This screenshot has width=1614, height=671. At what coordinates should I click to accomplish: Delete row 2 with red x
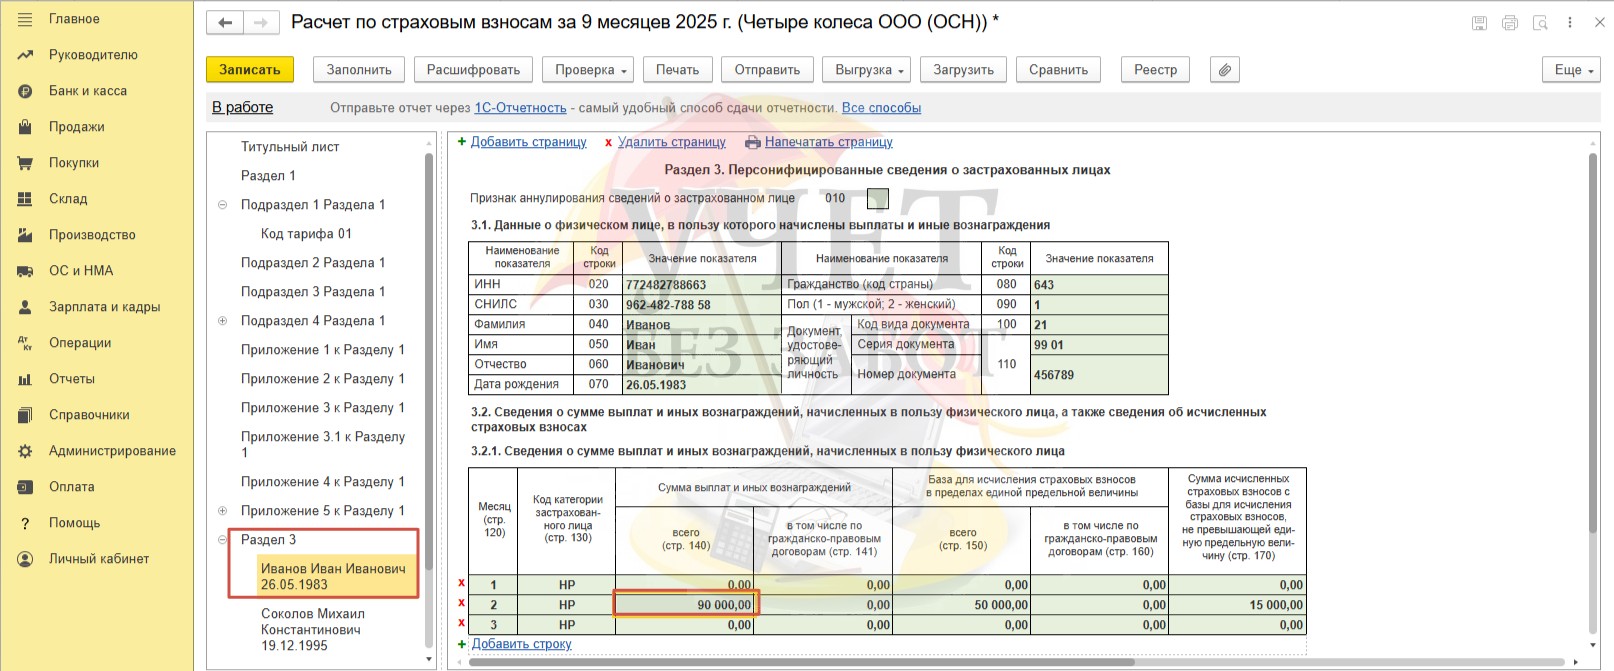pos(461,604)
